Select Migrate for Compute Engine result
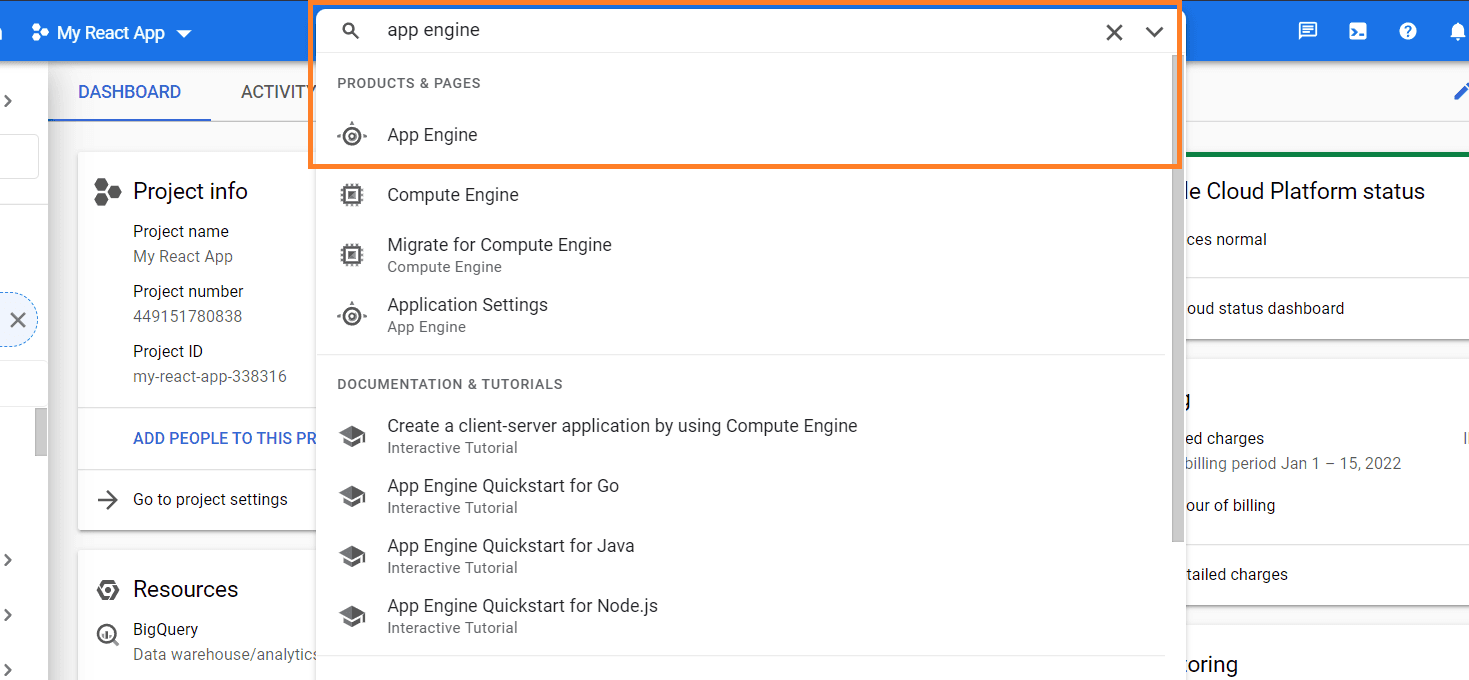The image size is (1469, 680). (x=741, y=255)
